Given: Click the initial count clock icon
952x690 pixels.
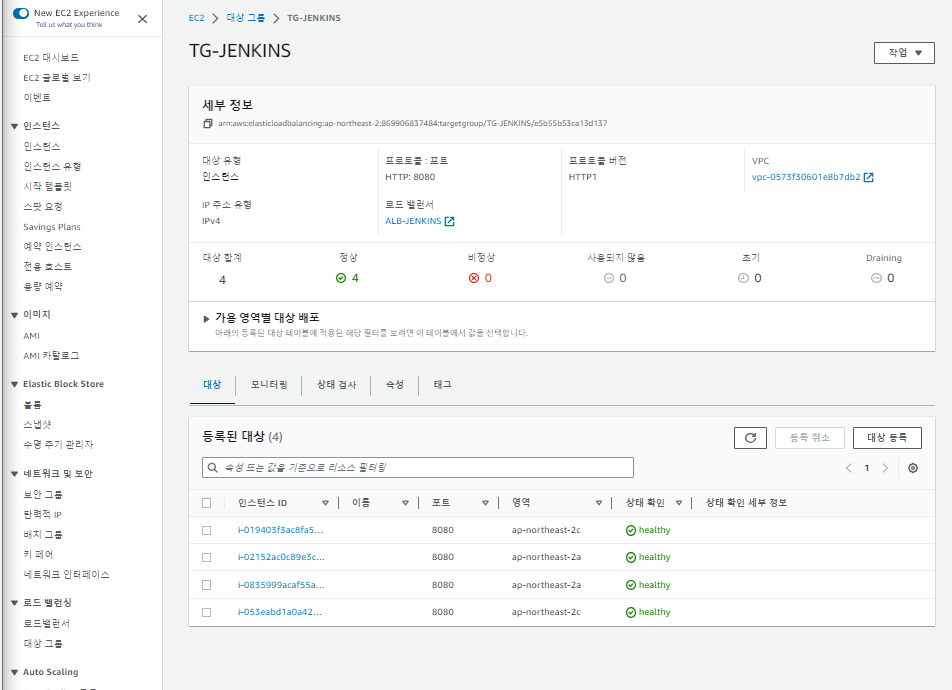Looking at the screenshot, I should [x=743, y=278].
